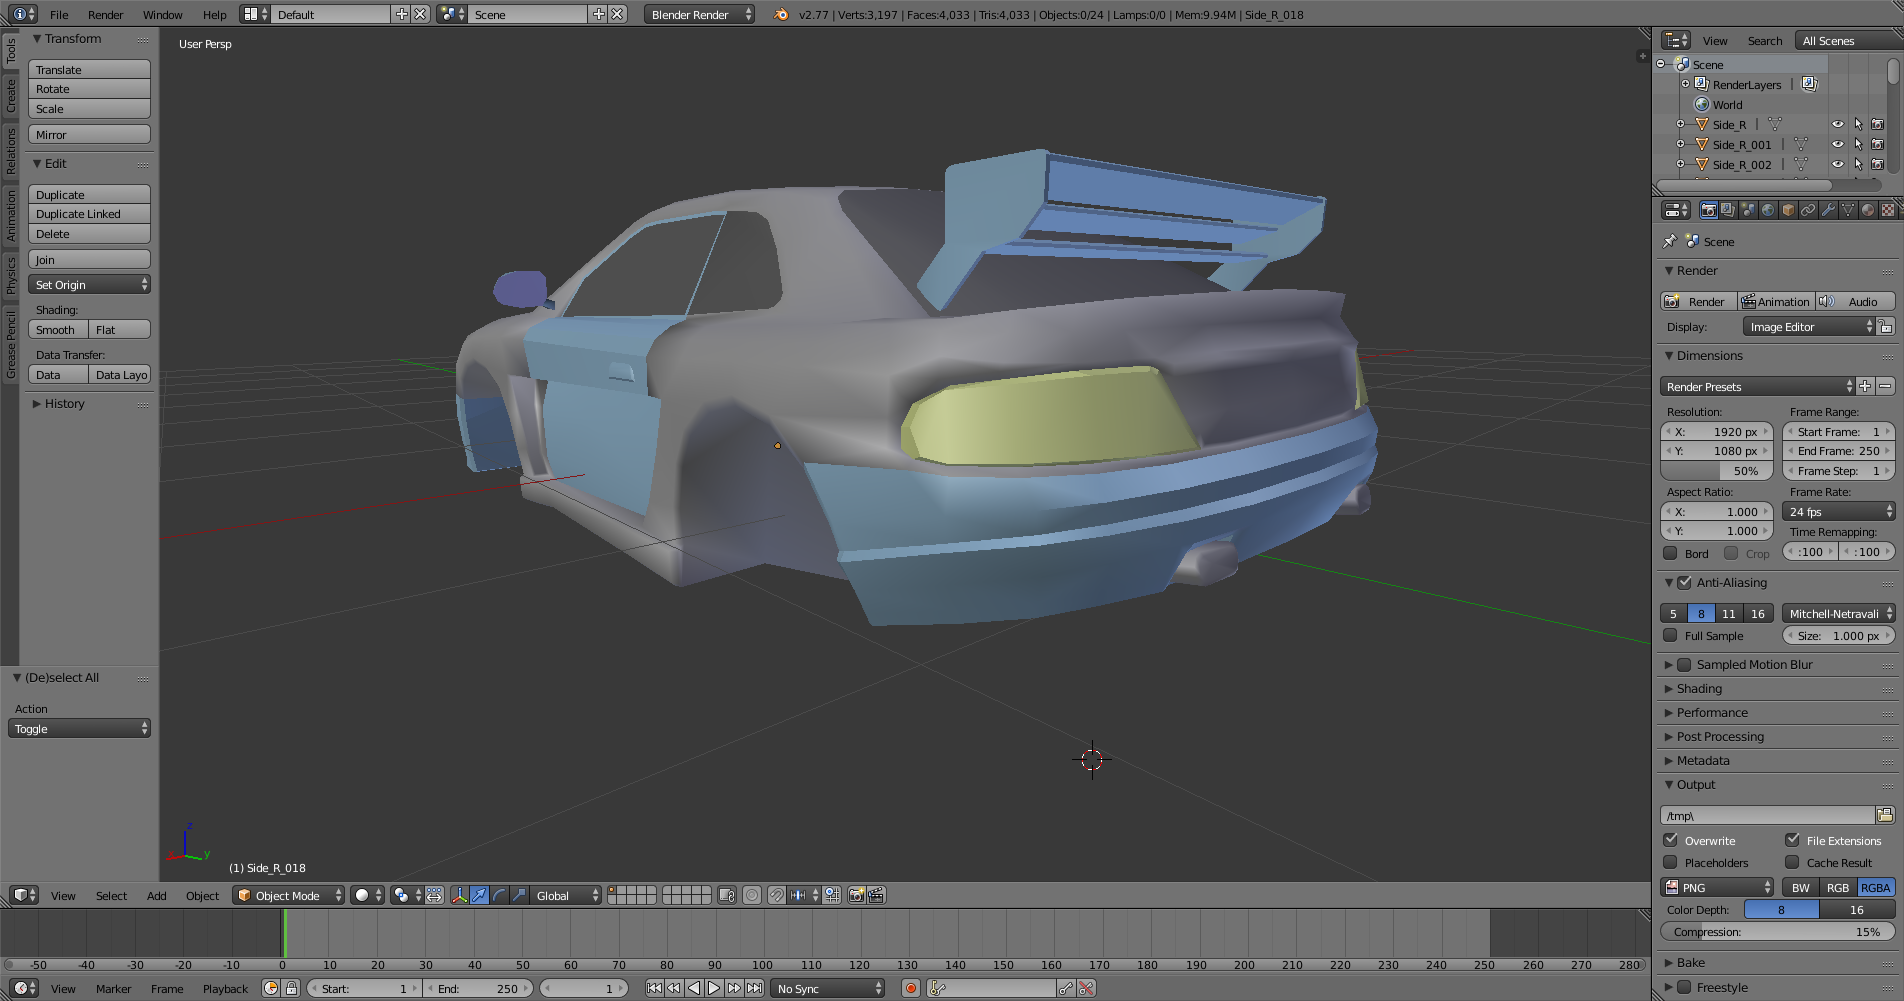The image size is (1904, 1001).
Task: Toggle the 3D manipulator widget icon
Action: coord(459,895)
